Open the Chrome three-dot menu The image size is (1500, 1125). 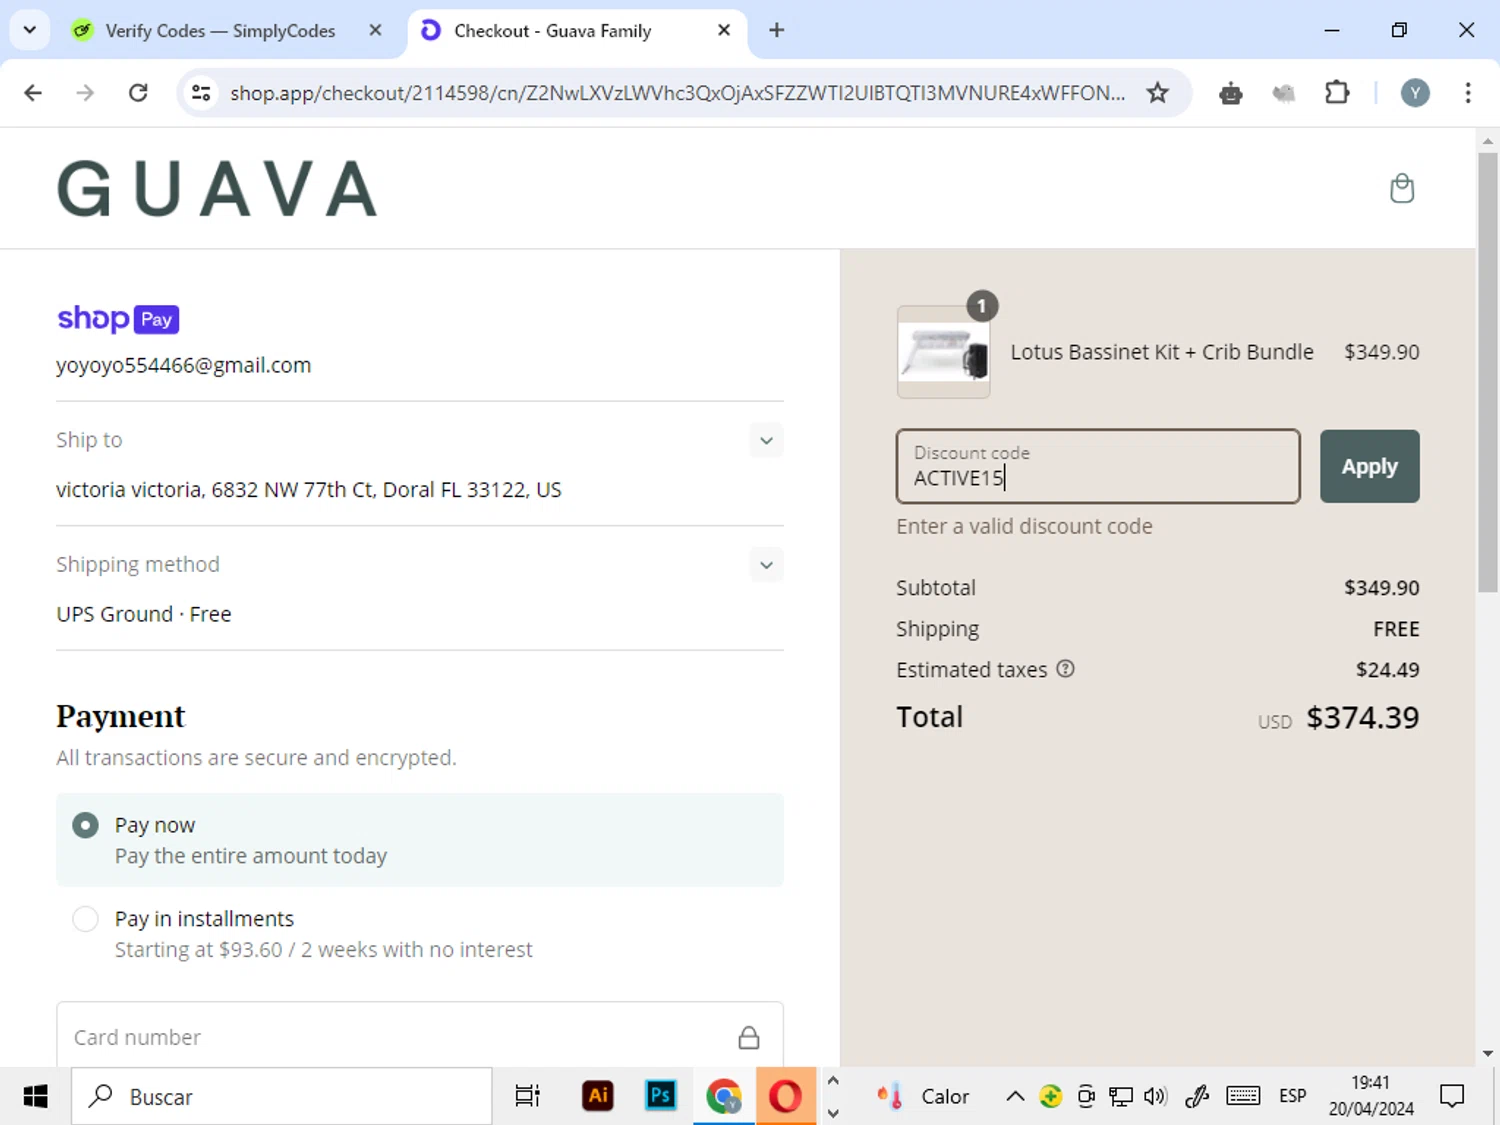pyautogui.click(x=1468, y=93)
